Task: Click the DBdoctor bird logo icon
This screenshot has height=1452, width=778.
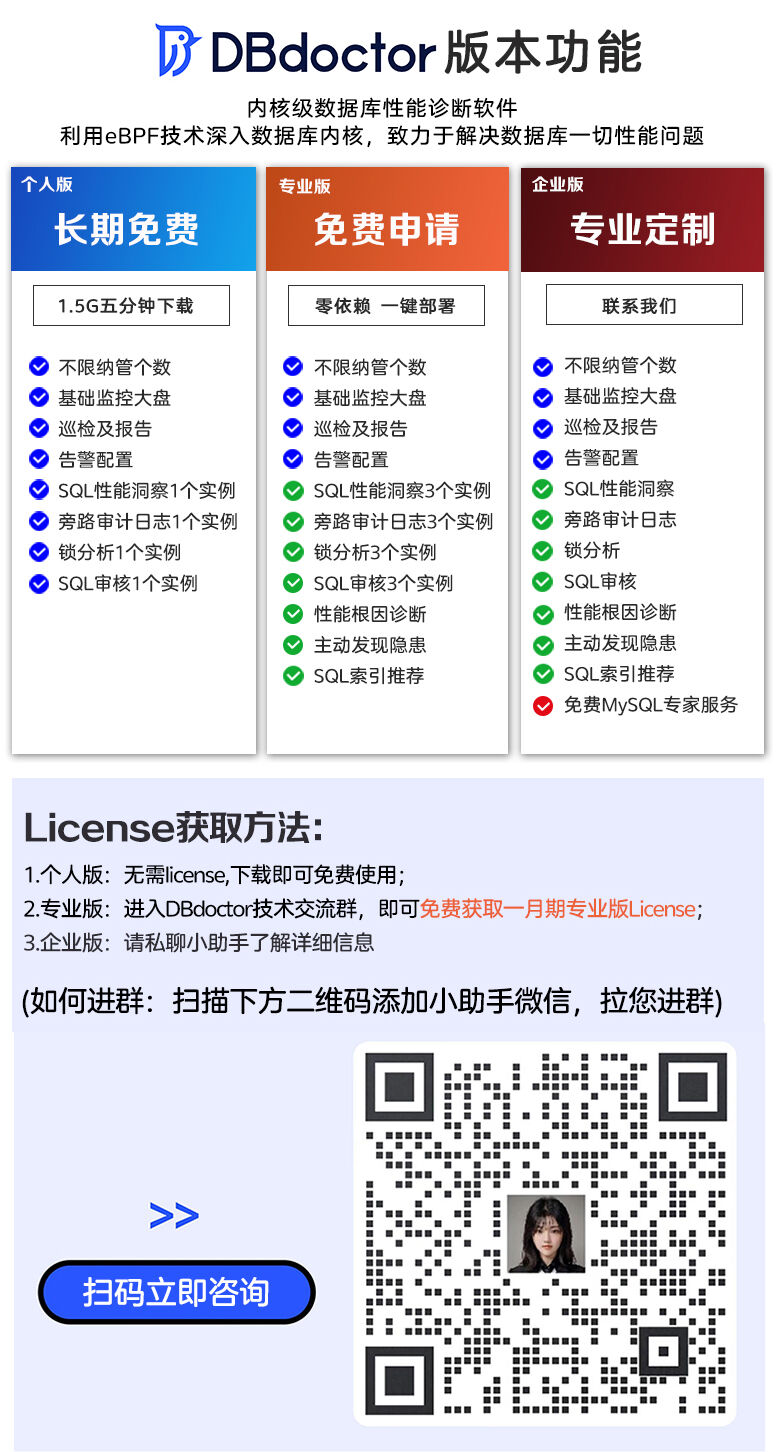Action: pos(179,50)
